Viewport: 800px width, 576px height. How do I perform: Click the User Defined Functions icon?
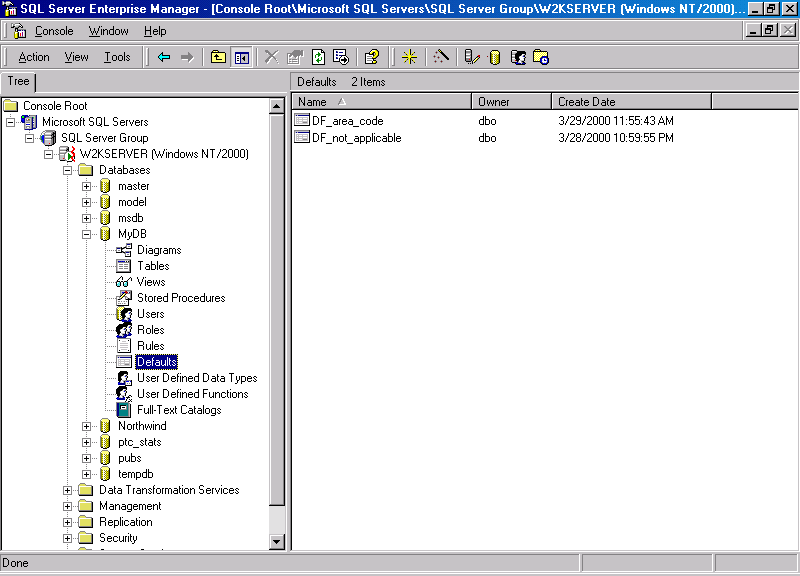point(124,394)
